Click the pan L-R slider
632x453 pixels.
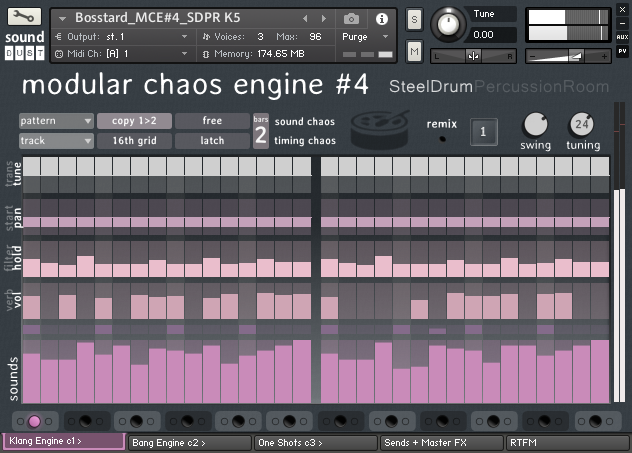(x=473, y=56)
